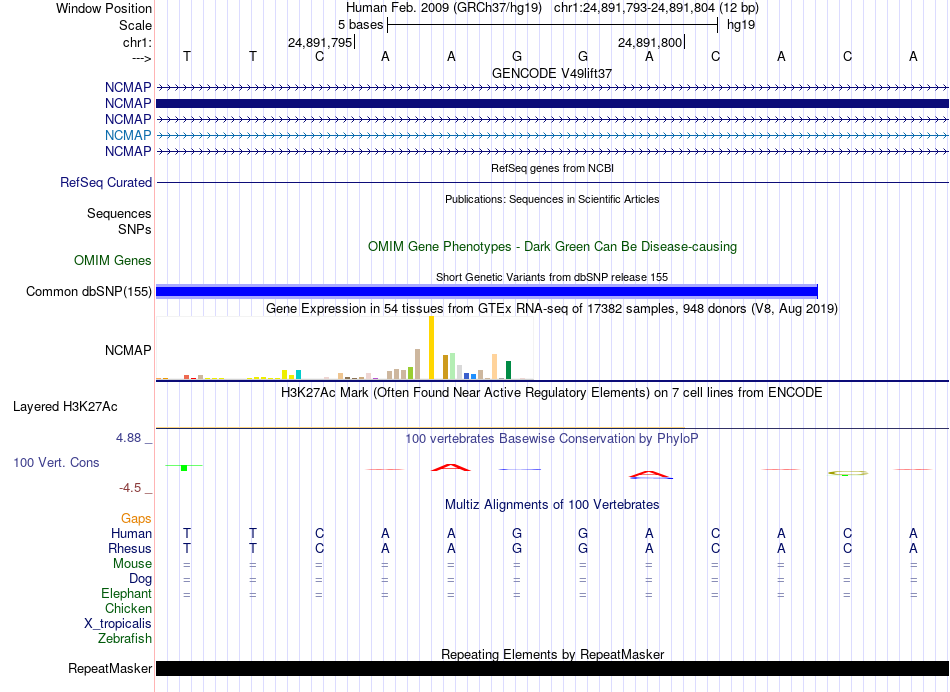Click the chr1: base position label
This screenshot has height=692, width=950.
click(137, 42)
